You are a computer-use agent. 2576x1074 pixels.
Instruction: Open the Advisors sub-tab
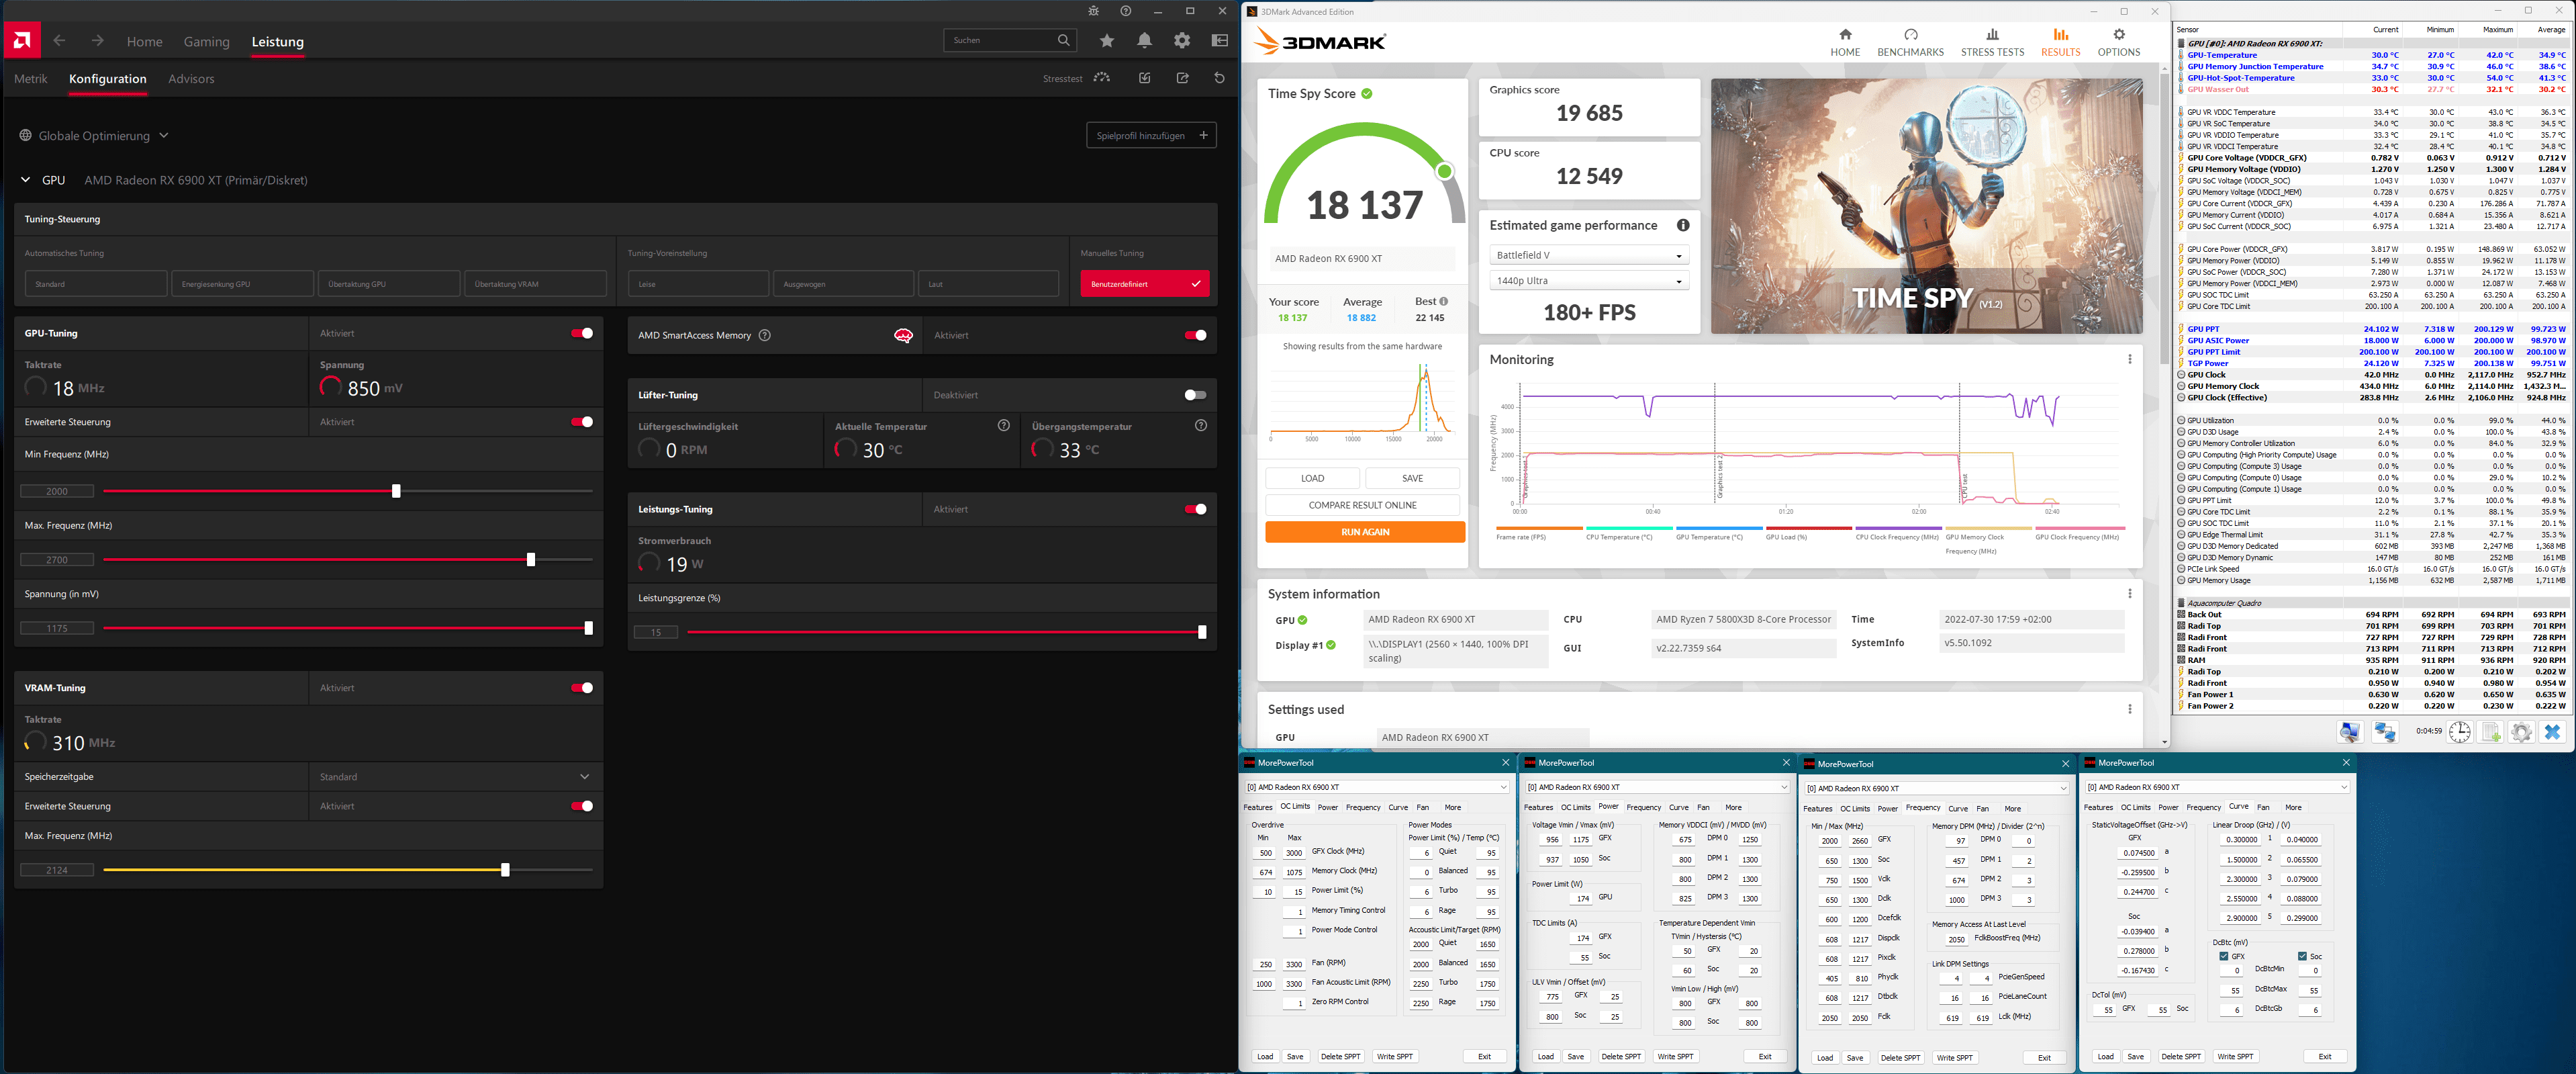pyautogui.click(x=191, y=78)
